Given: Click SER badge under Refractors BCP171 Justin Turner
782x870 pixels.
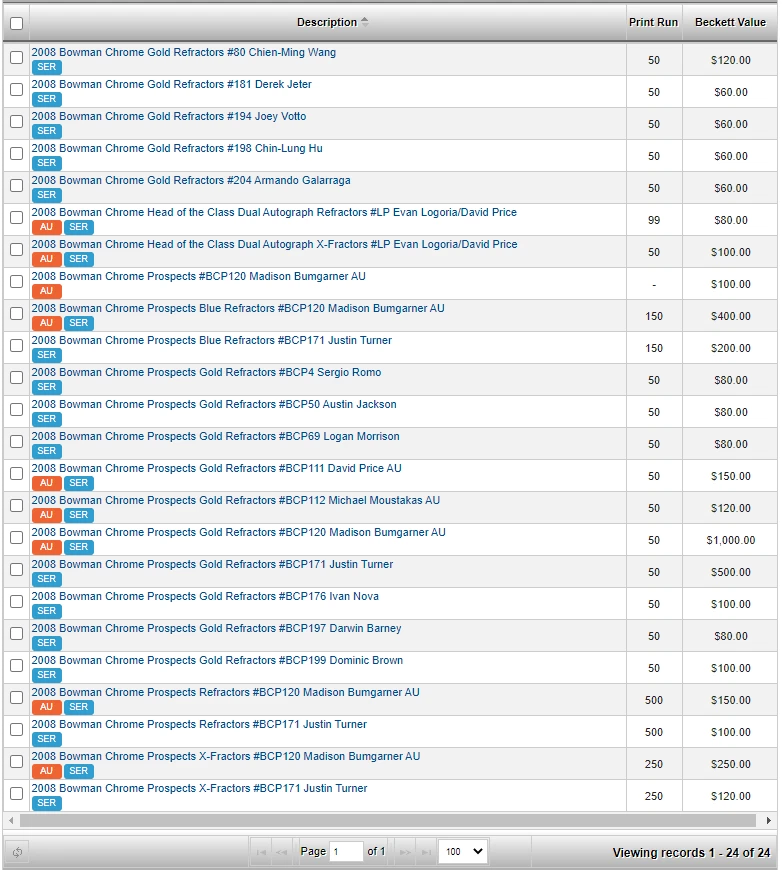Looking at the screenshot, I should pyautogui.click(x=47, y=739).
